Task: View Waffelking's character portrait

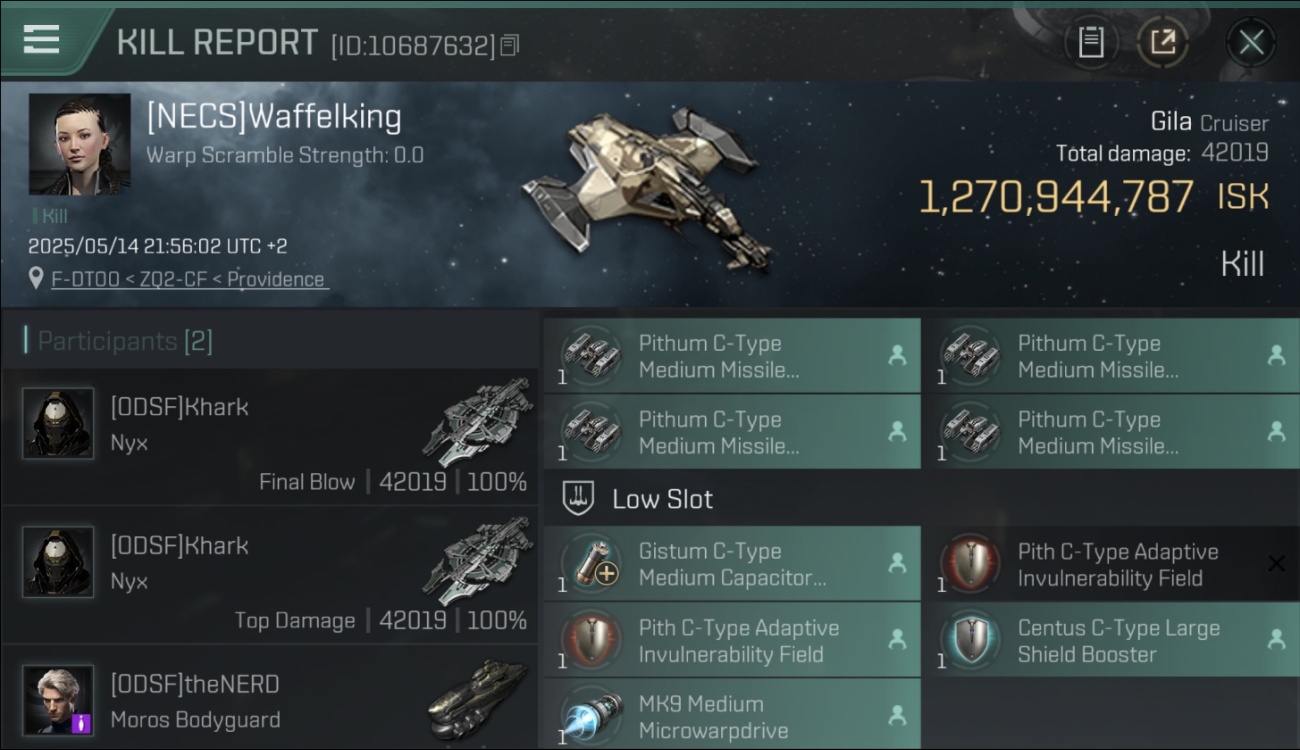Action: click(79, 144)
